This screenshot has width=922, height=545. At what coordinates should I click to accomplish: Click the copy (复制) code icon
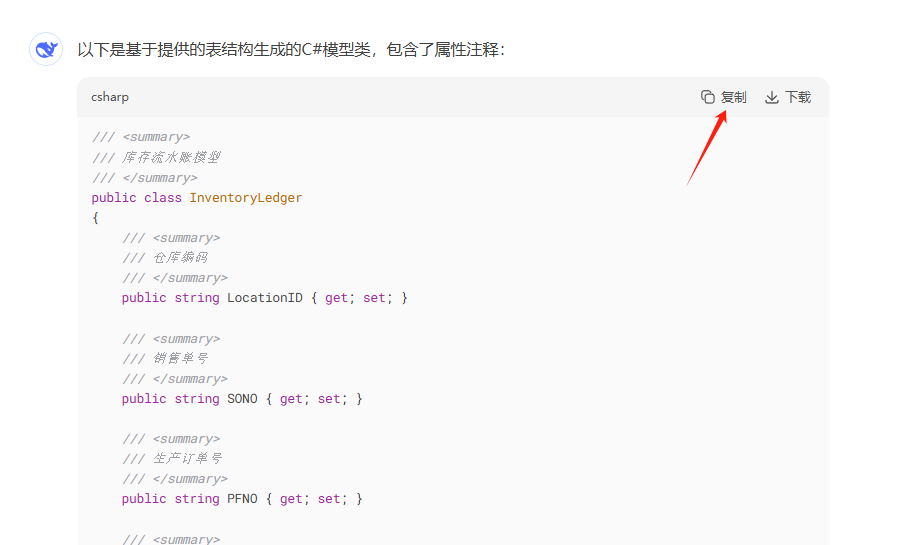click(708, 97)
